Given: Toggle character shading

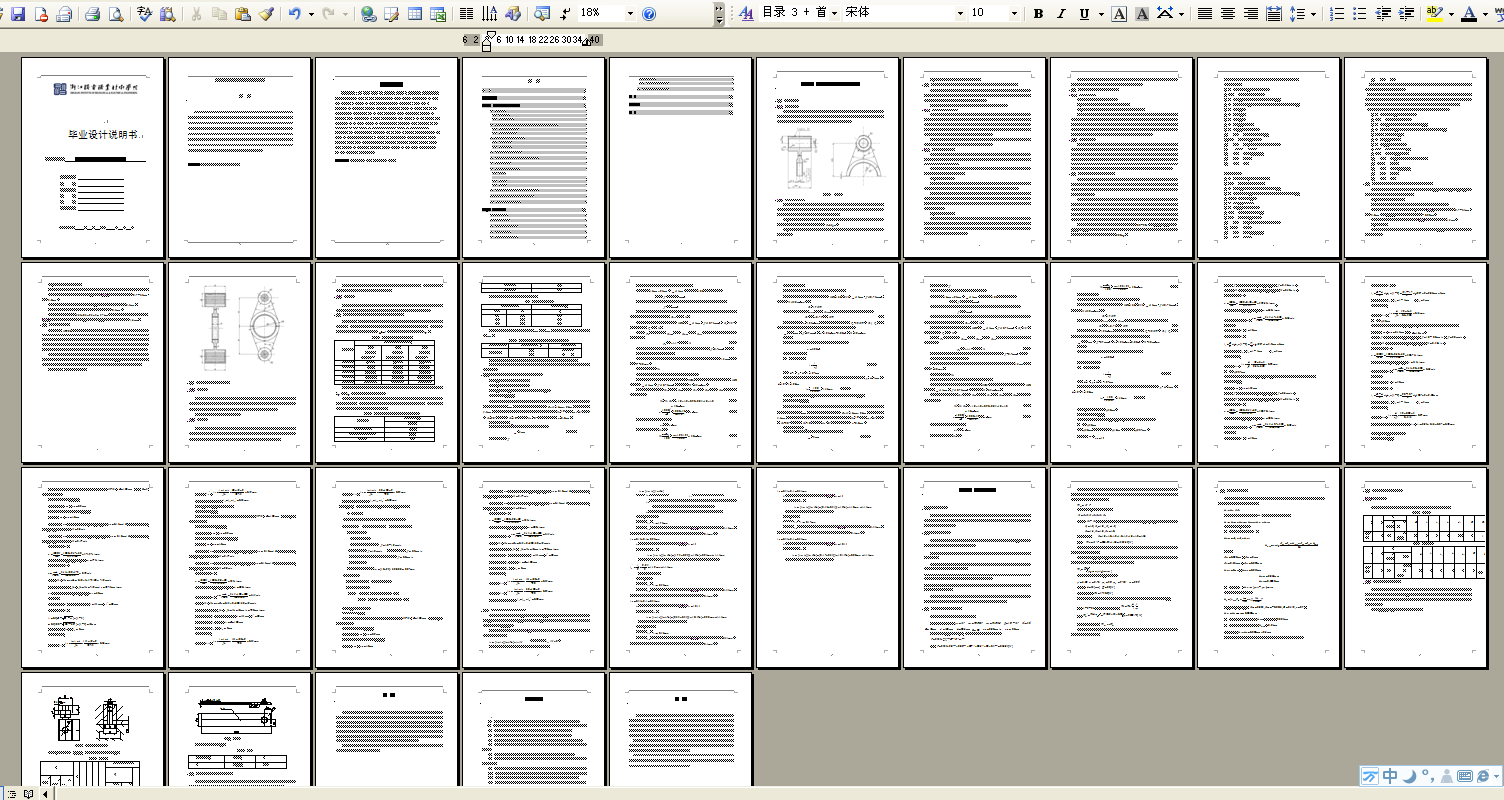Looking at the screenshot, I should click(1142, 14).
